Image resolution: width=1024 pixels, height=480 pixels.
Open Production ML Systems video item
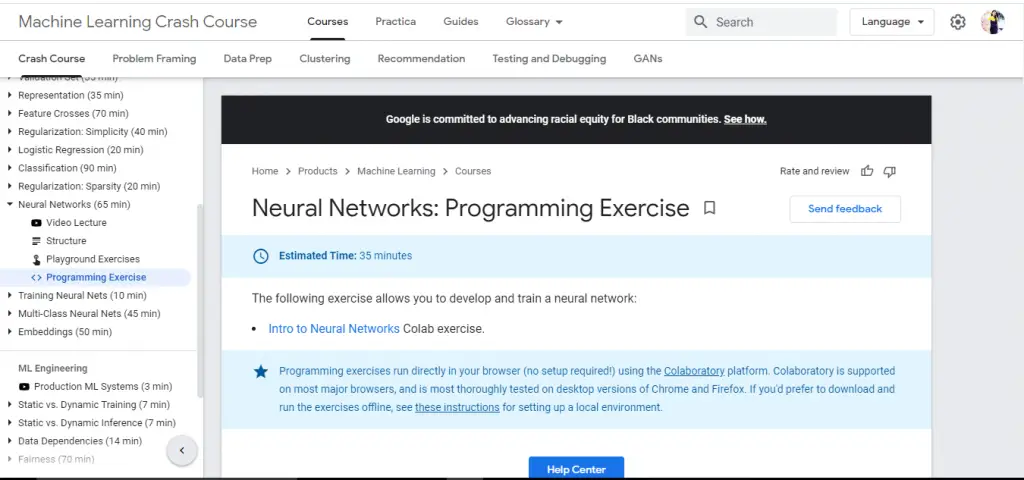102,386
